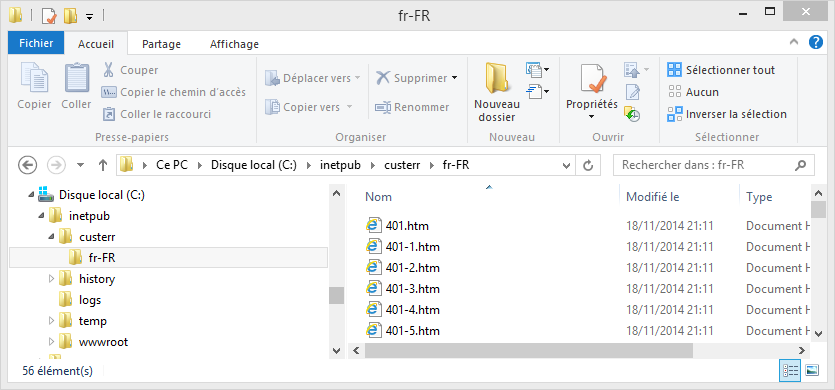Switch to details view icon
The height and width of the screenshot is (390, 835).
coord(790,371)
